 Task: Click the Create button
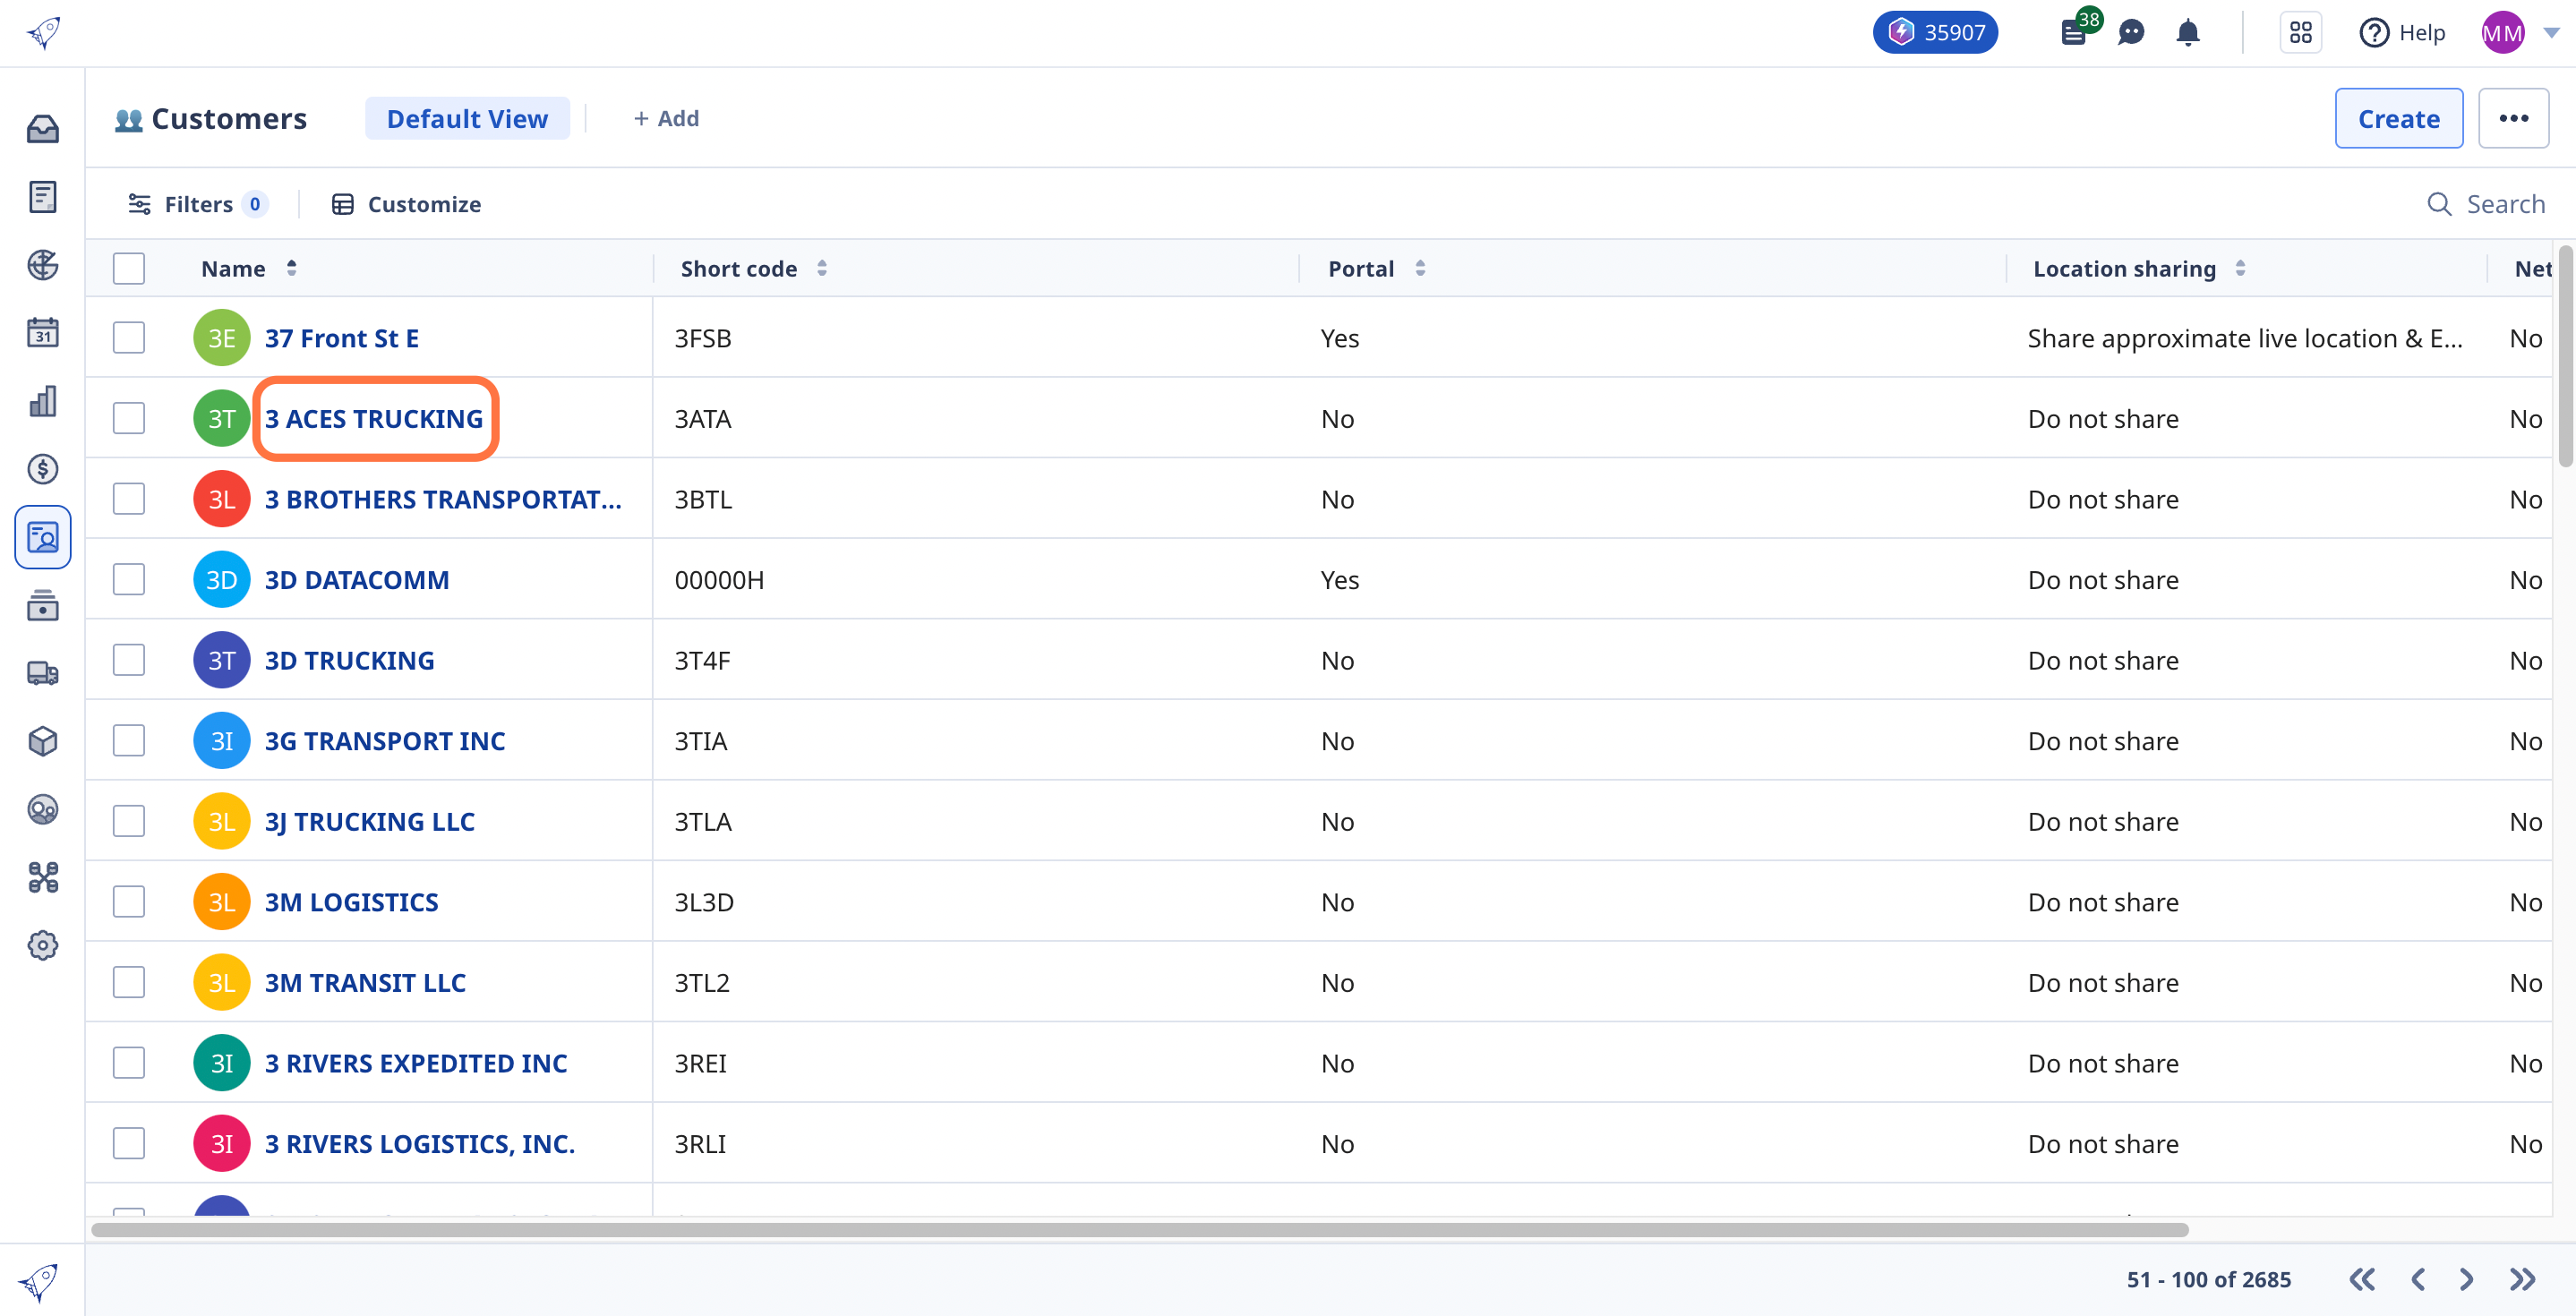(x=2398, y=119)
